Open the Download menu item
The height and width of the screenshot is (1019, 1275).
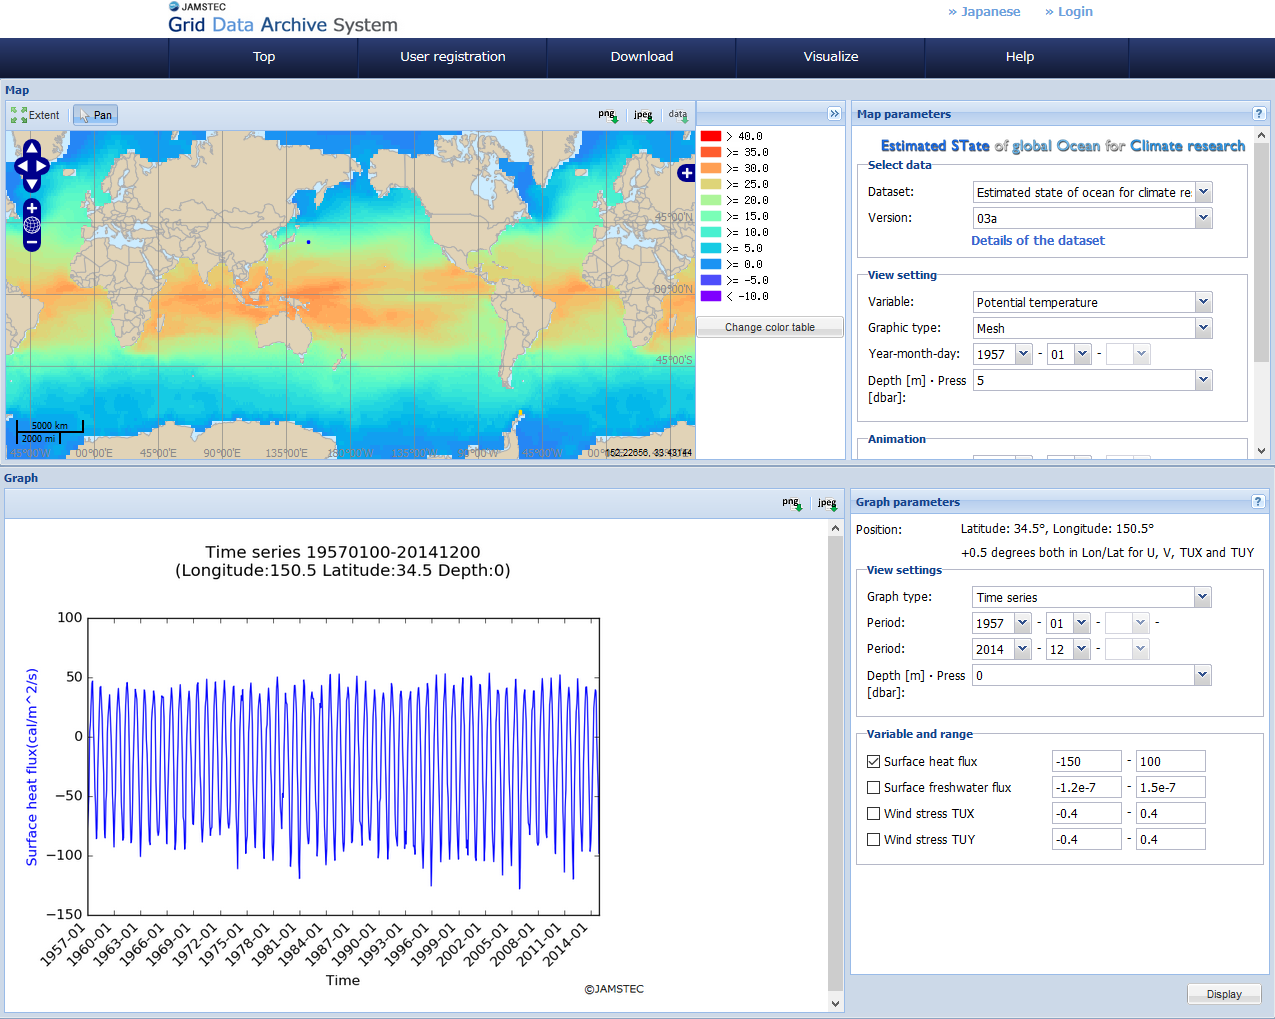pyautogui.click(x=642, y=57)
